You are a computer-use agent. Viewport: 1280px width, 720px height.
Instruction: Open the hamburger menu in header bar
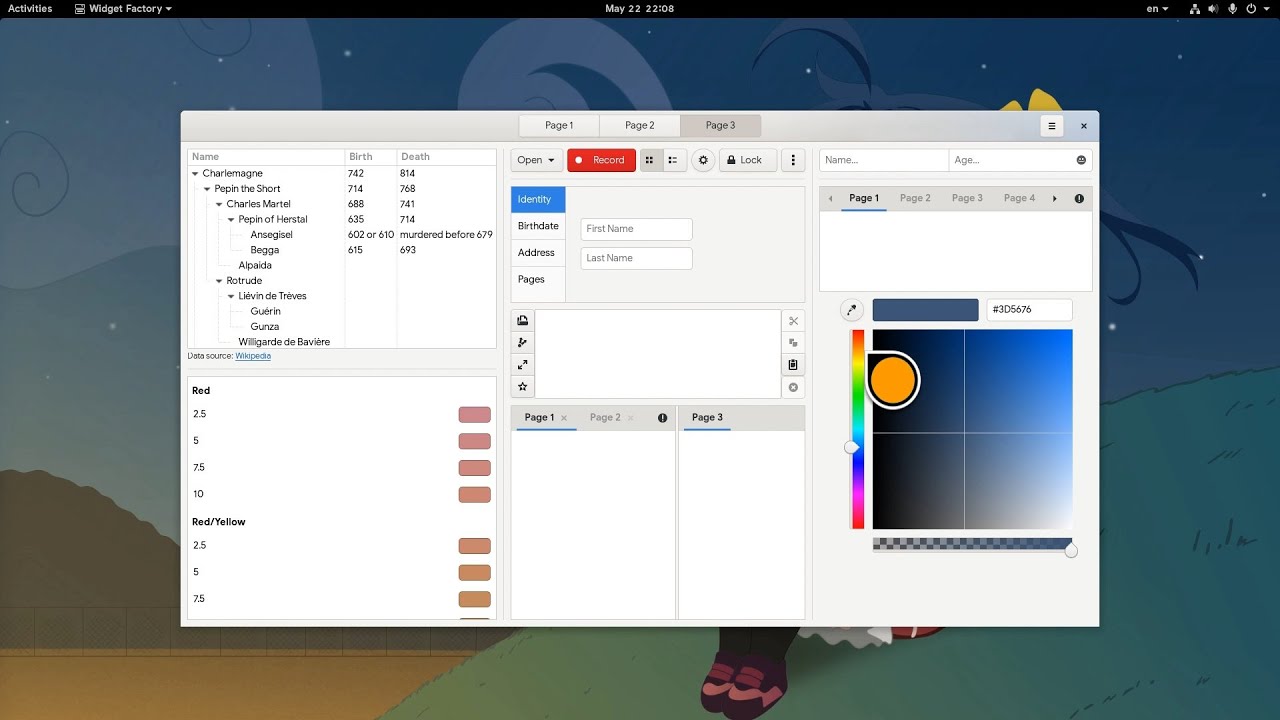1051,126
